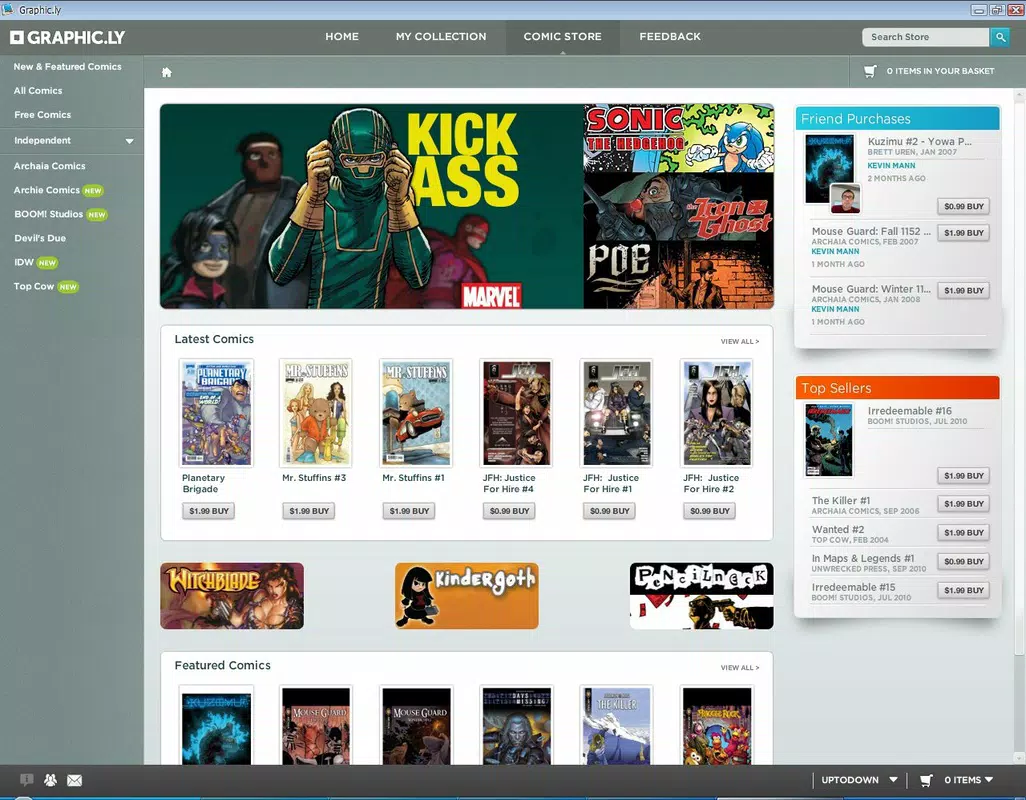Viewport: 1026px width, 800px height.
Task: Buy Irredeemable #16 for $1.99
Action: tap(963, 476)
